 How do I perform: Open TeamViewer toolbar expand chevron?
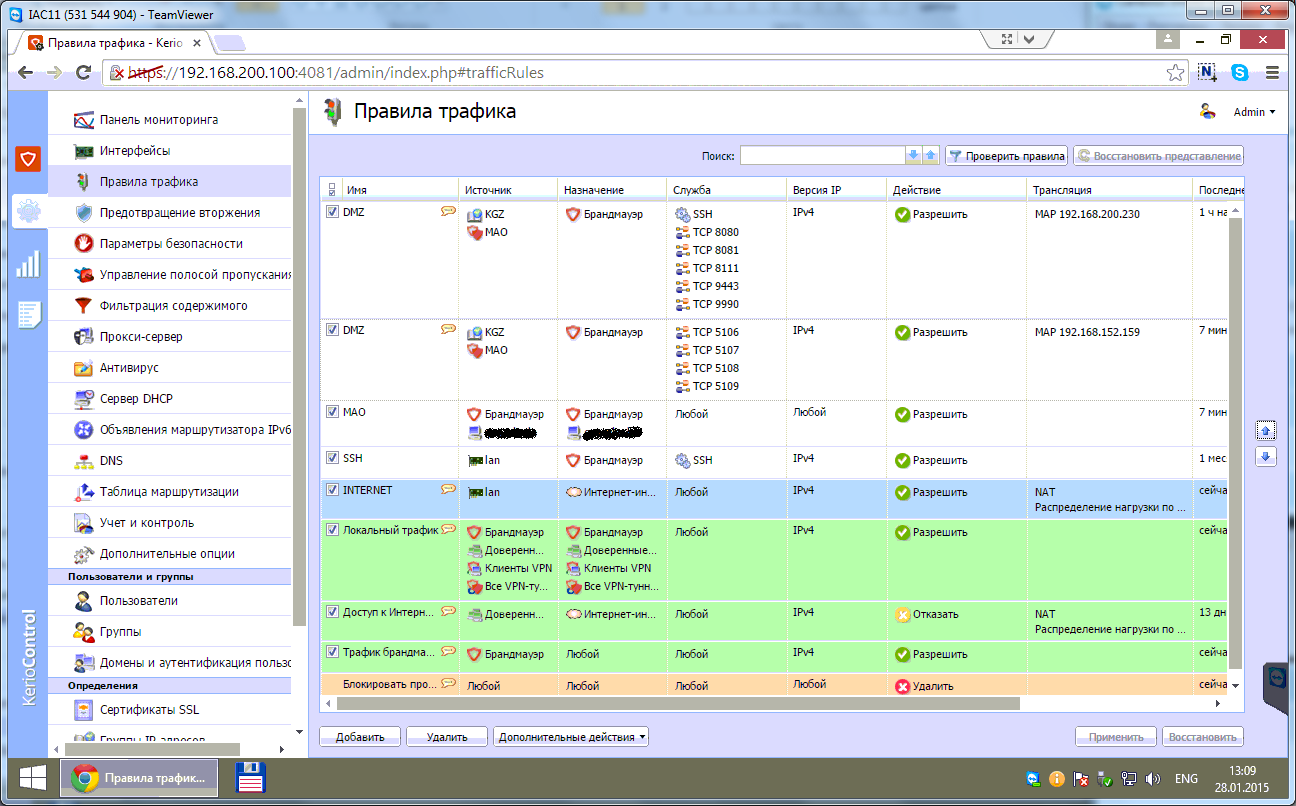pyautogui.click(x=1029, y=39)
